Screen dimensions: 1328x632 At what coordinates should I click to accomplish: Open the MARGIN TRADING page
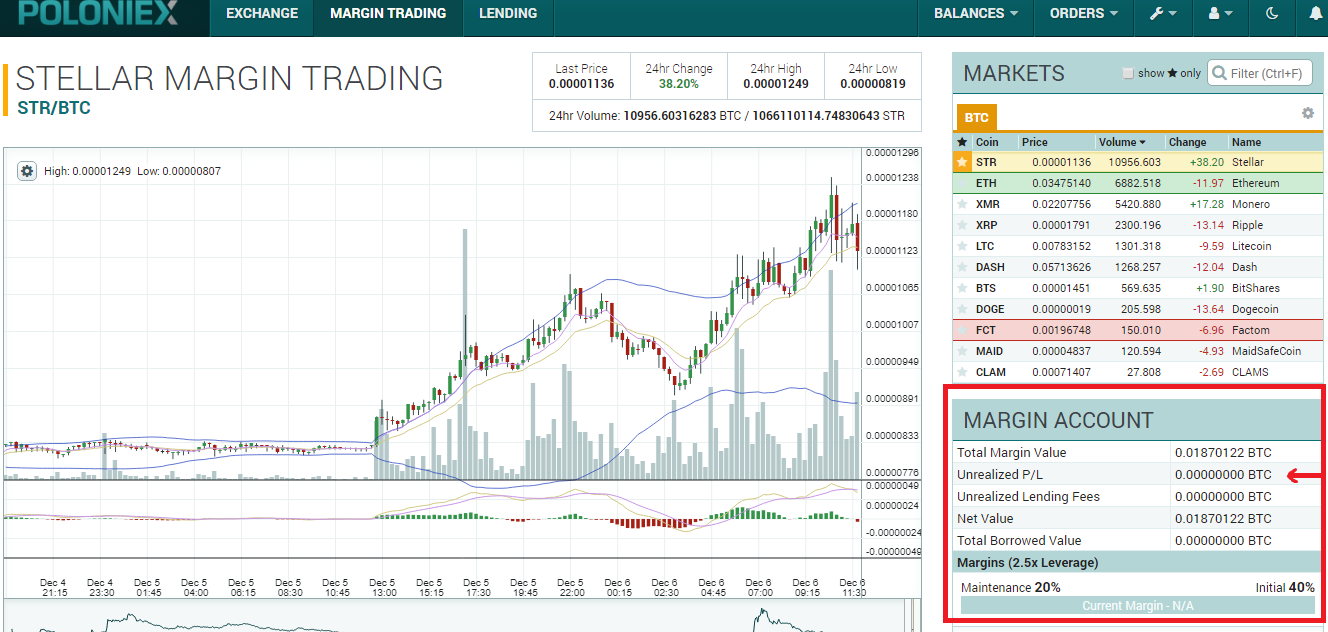click(x=388, y=14)
